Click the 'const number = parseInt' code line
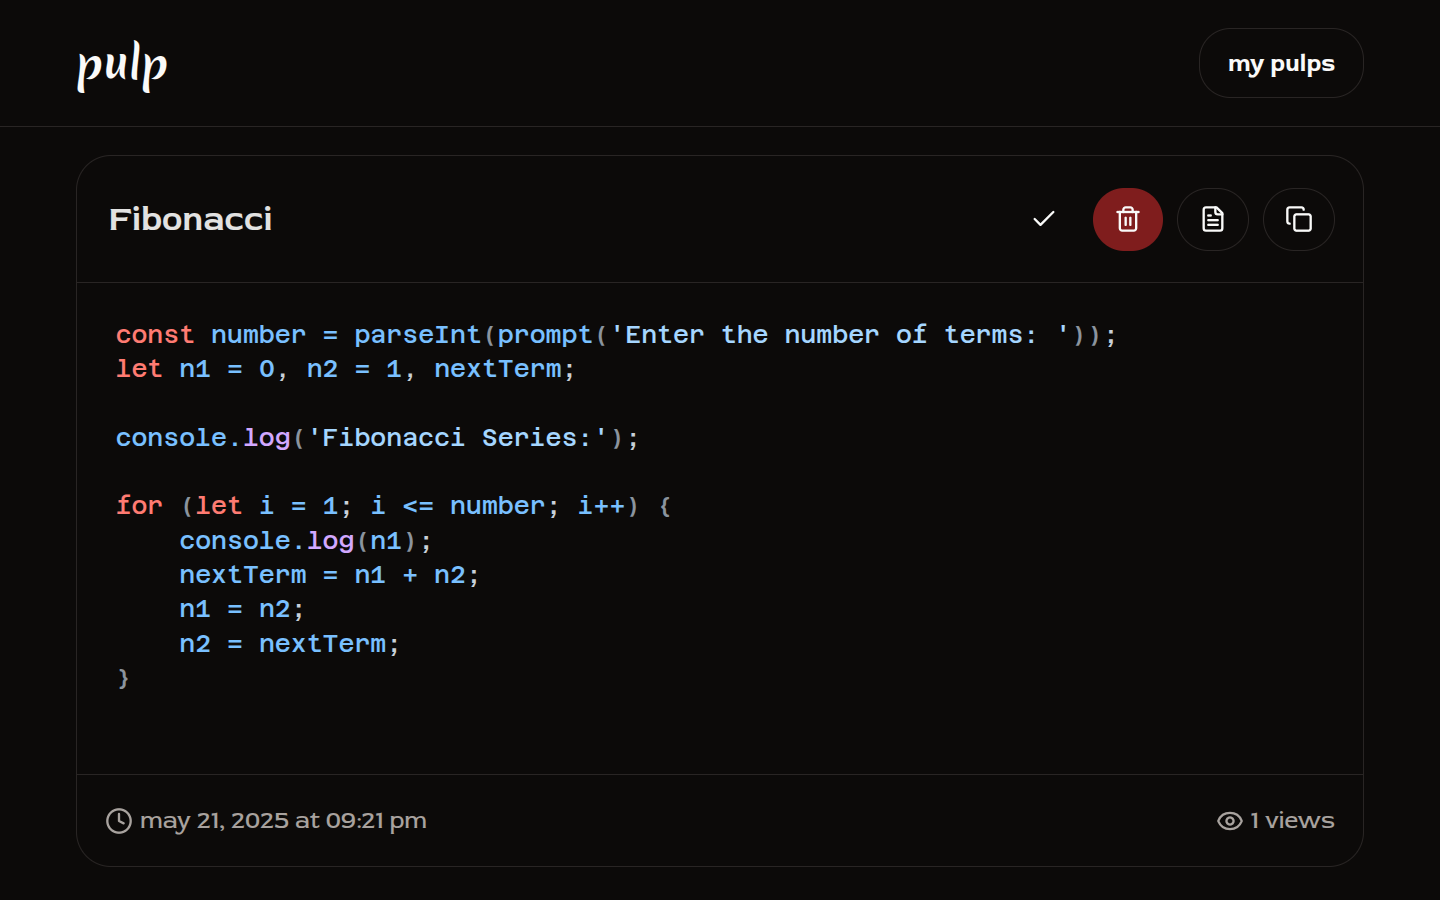1440x900 pixels. [x=616, y=335]
